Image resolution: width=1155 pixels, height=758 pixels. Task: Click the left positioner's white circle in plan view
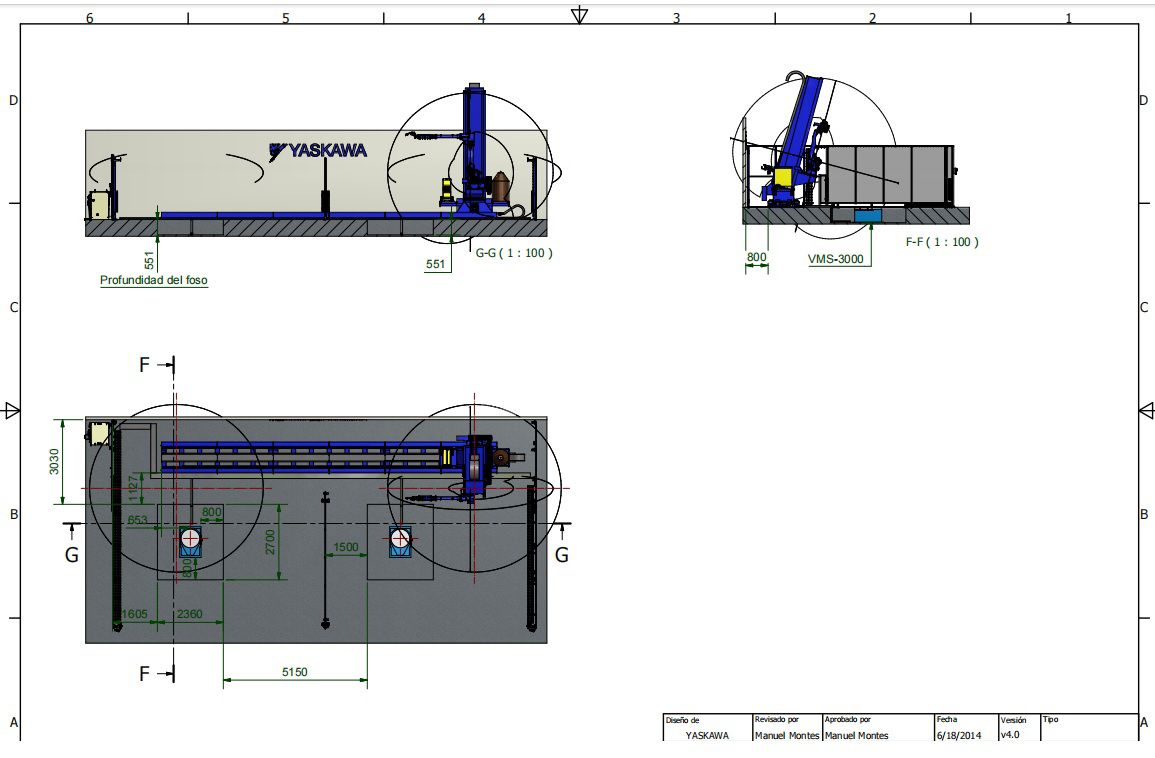[x=190, y=538]
